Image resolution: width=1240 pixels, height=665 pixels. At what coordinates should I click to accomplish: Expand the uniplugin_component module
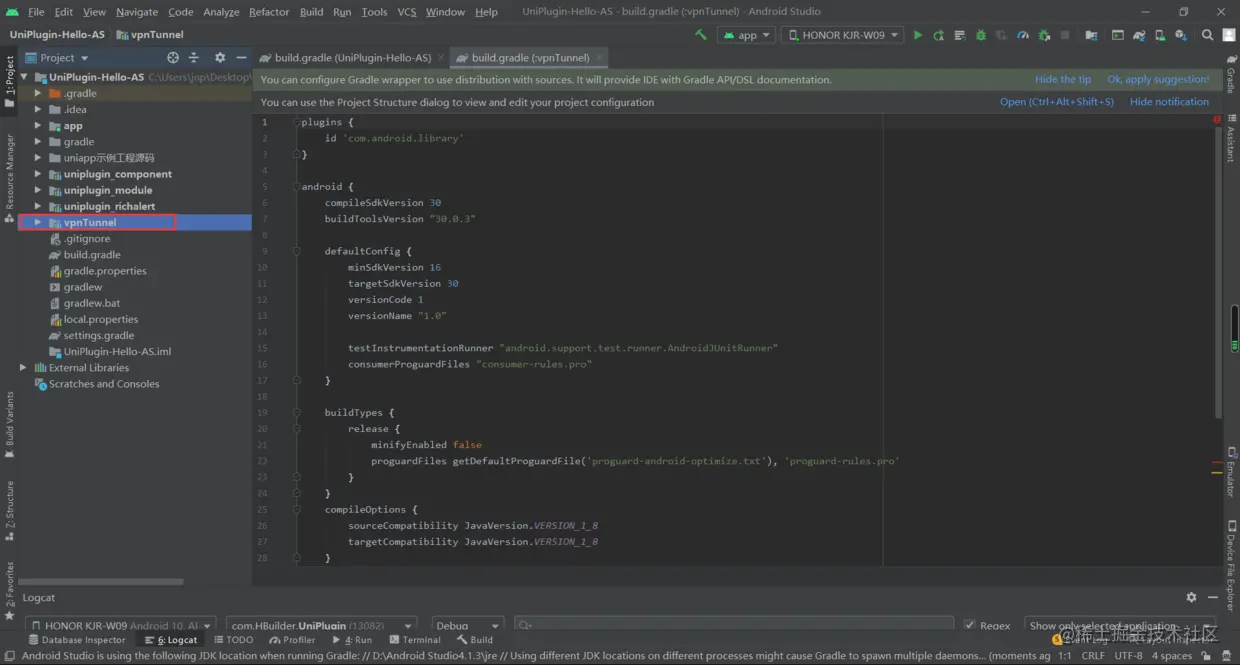click(38, 174)
